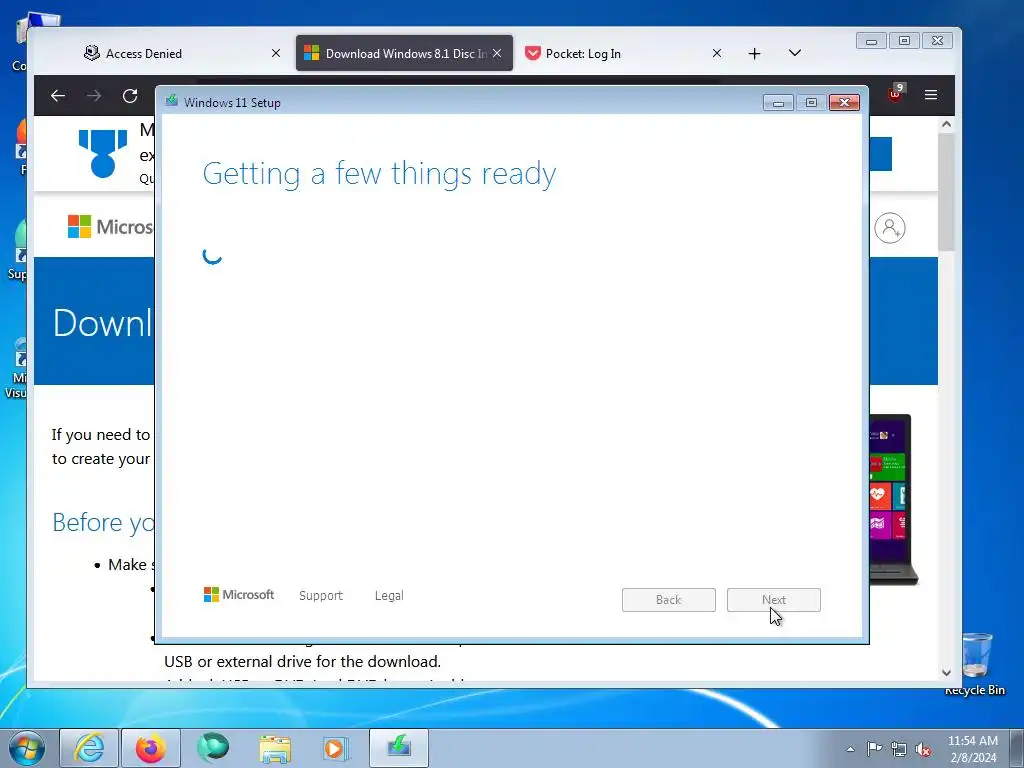Click the Support link in Windows 11 Setup
The width and height of the screenshot is (1024, 768).
coord(321,596)
